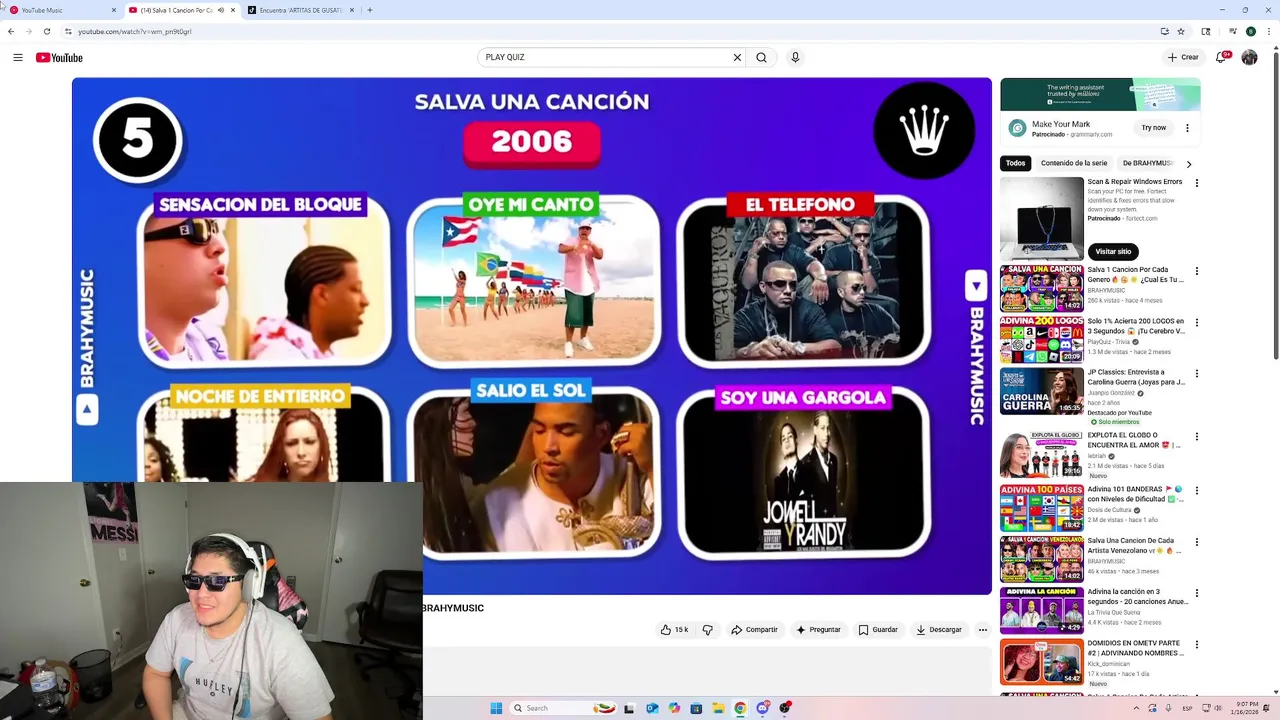1280x720 pixels.
Task: Open Adivina 101 BANDERAS thumbnail
Action: tap(1042, 508)
